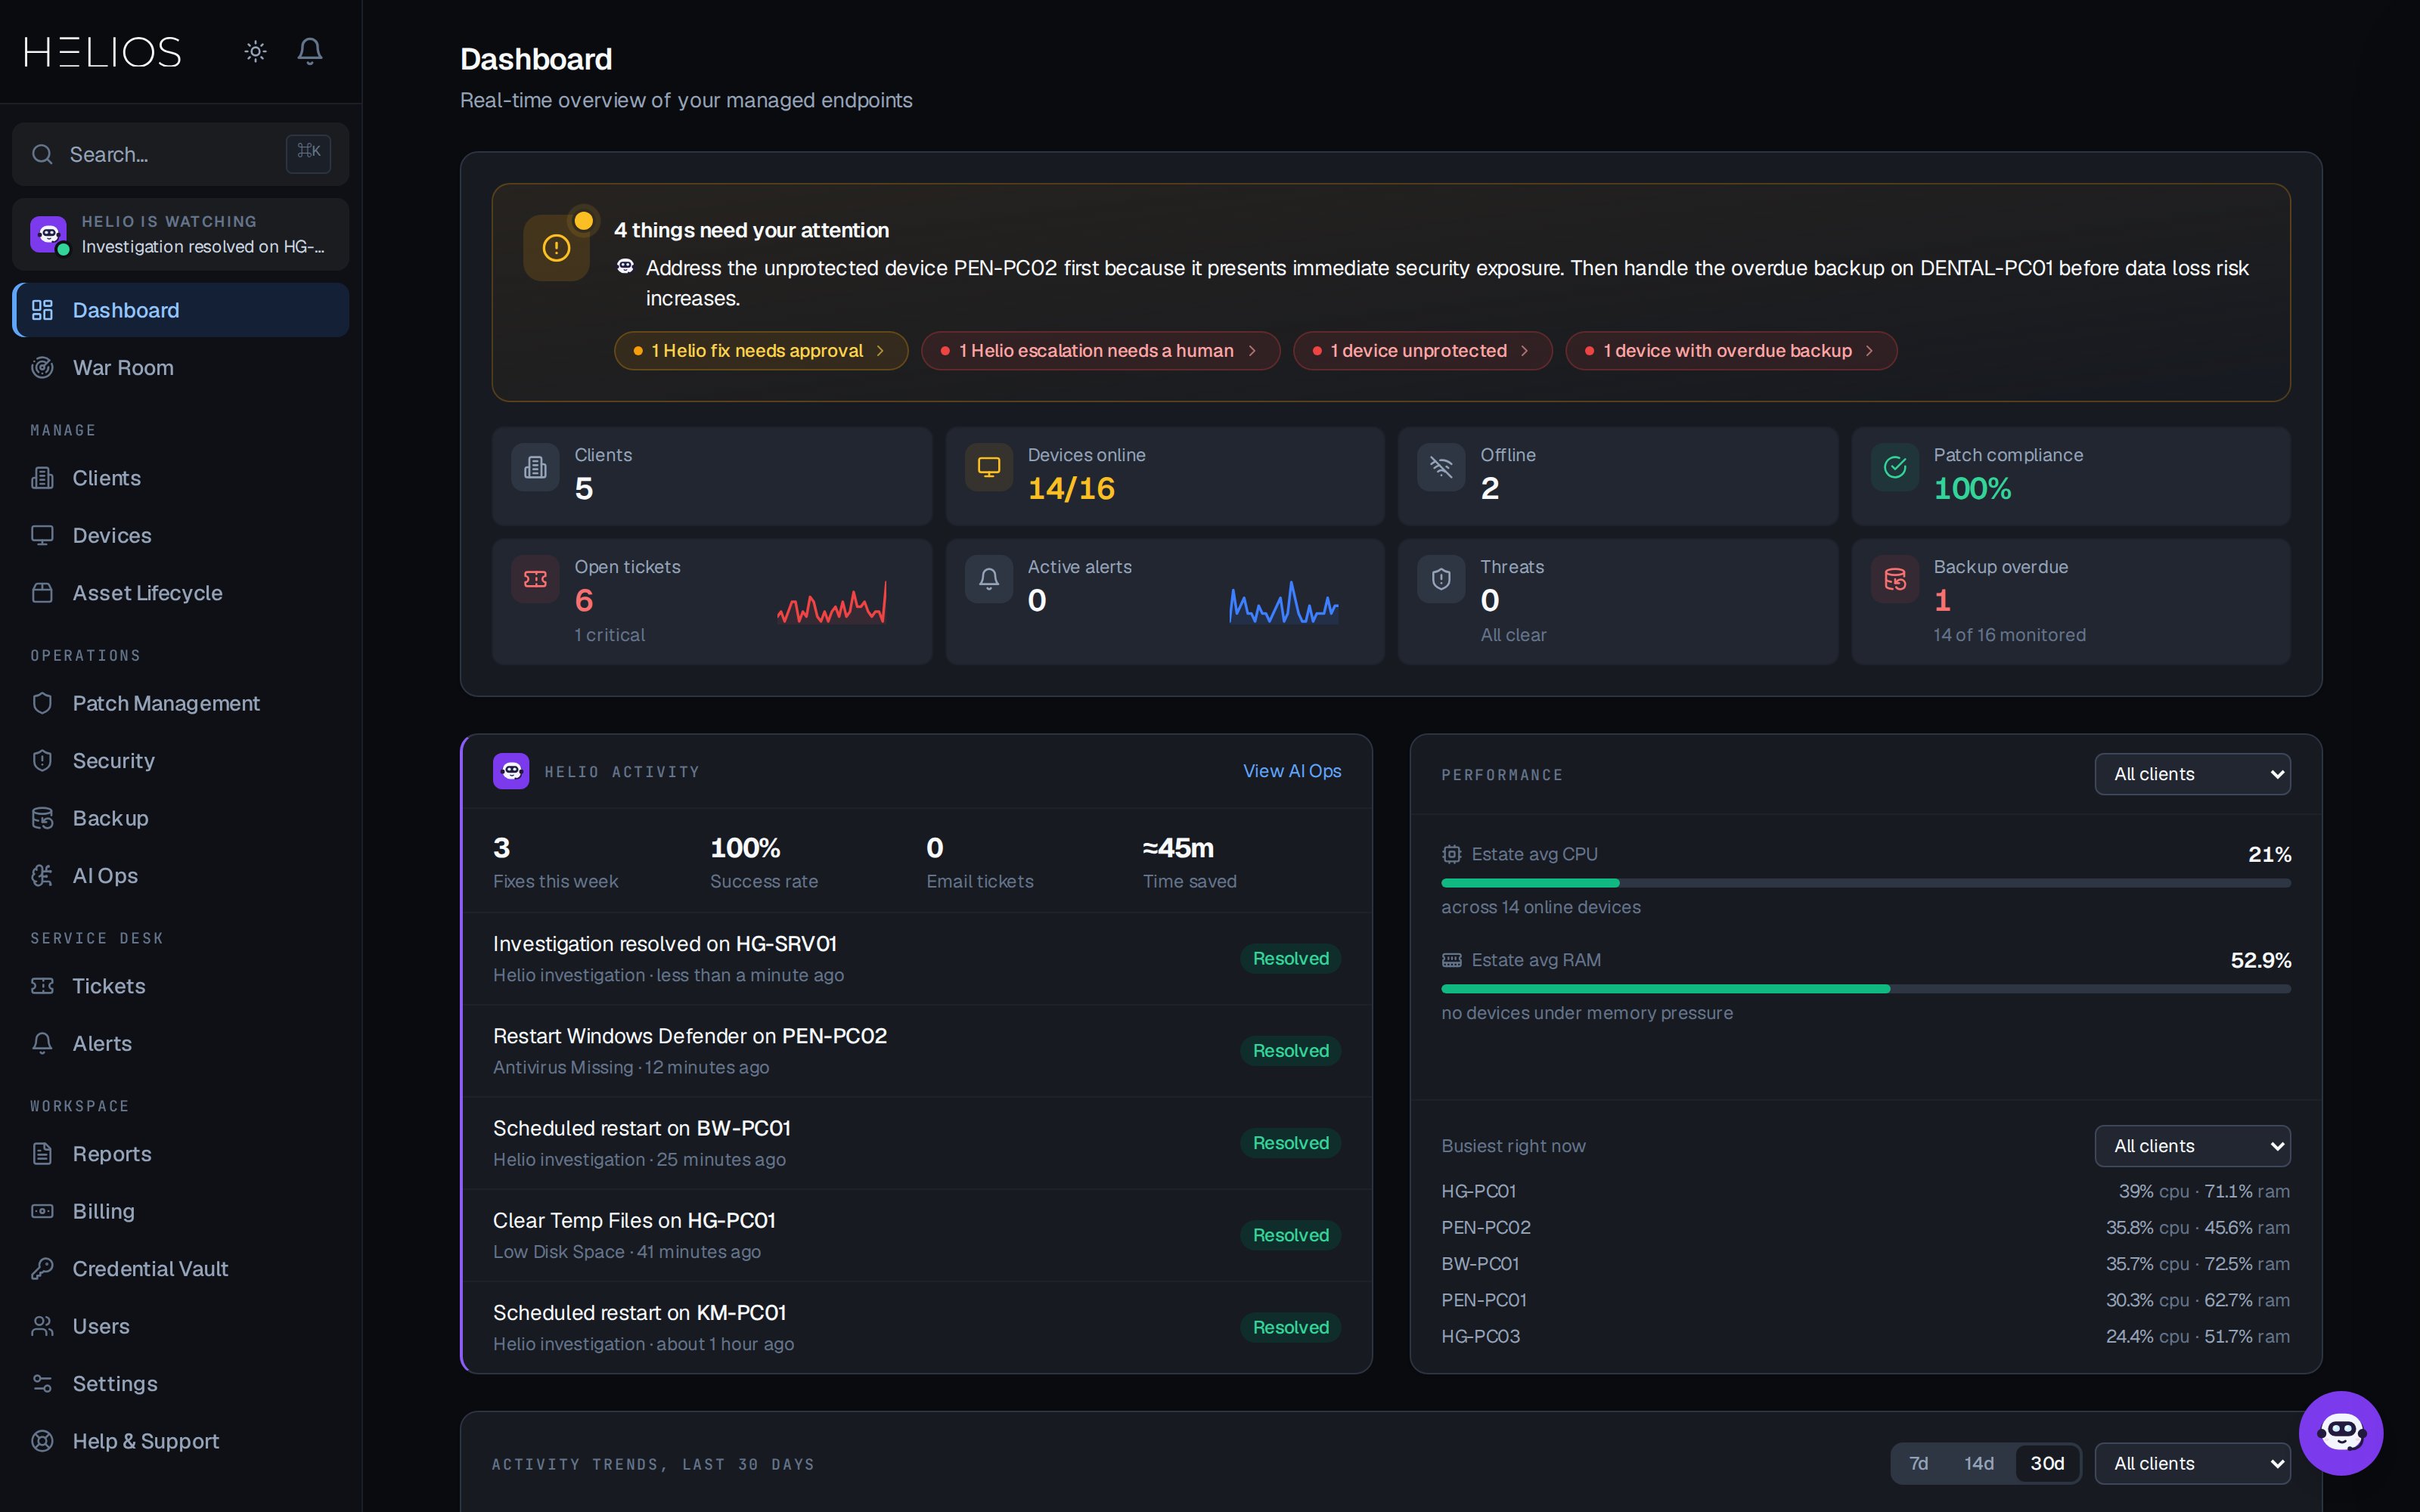Click the Active alerts bell icon
Viewport: 2420px width, 1512px height.
[x=988, y=579]
